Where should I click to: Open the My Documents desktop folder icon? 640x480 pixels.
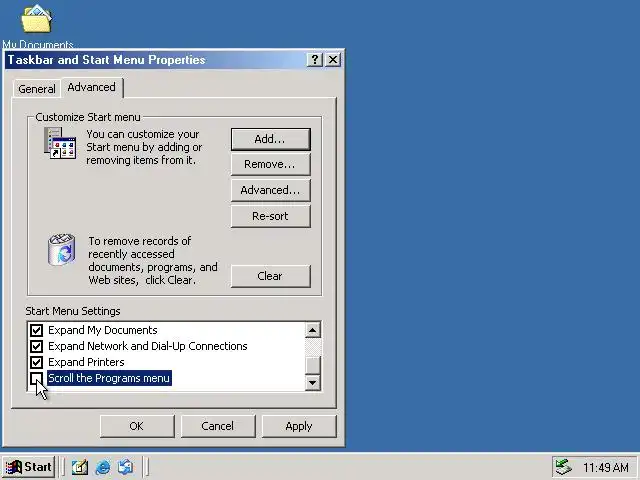(x=36, y=19)
